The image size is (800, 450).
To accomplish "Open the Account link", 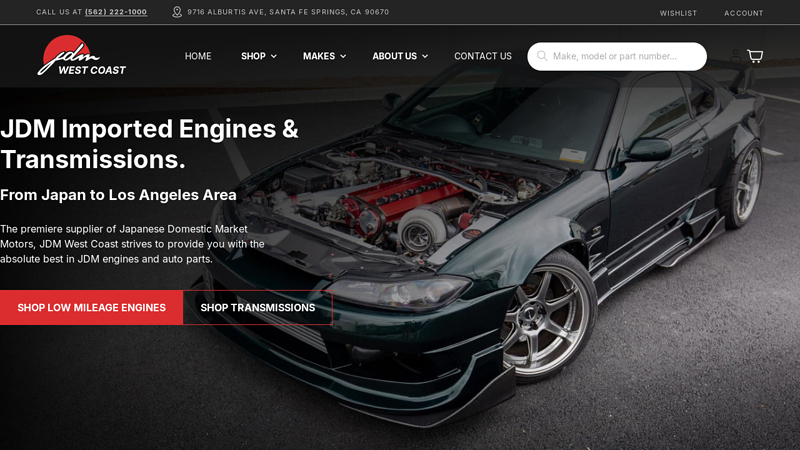I will [743, 13].
